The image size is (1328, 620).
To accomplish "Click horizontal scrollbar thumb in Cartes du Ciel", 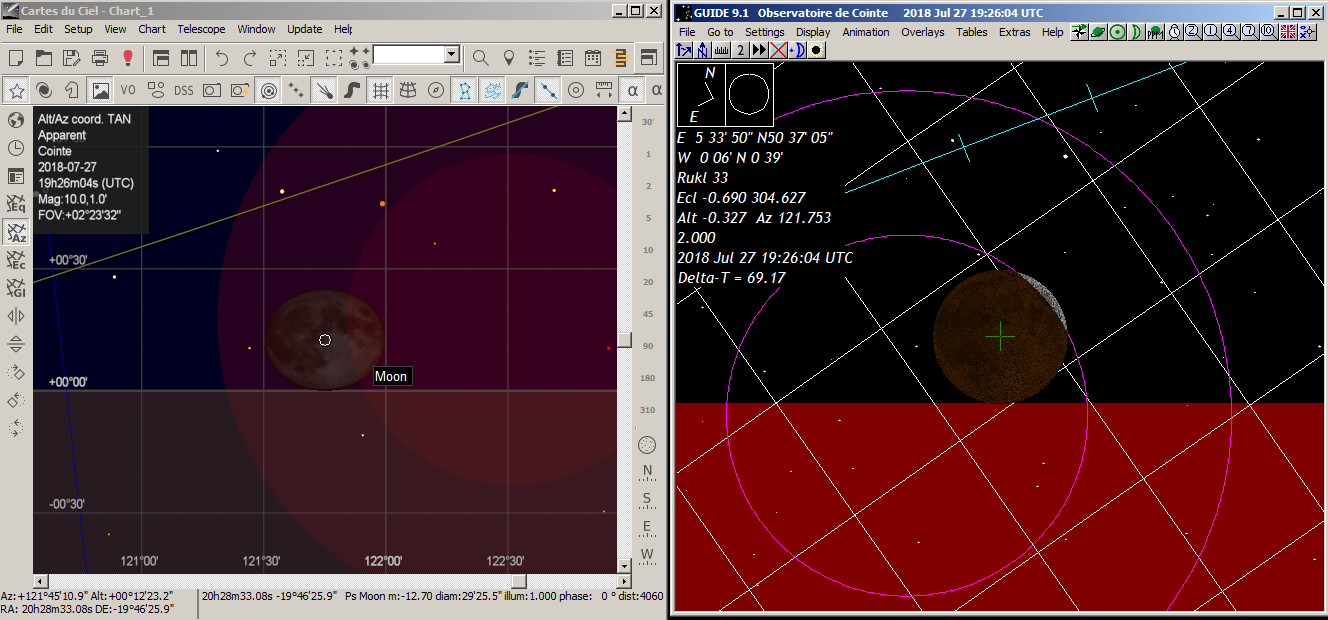I will coord(519,581).
